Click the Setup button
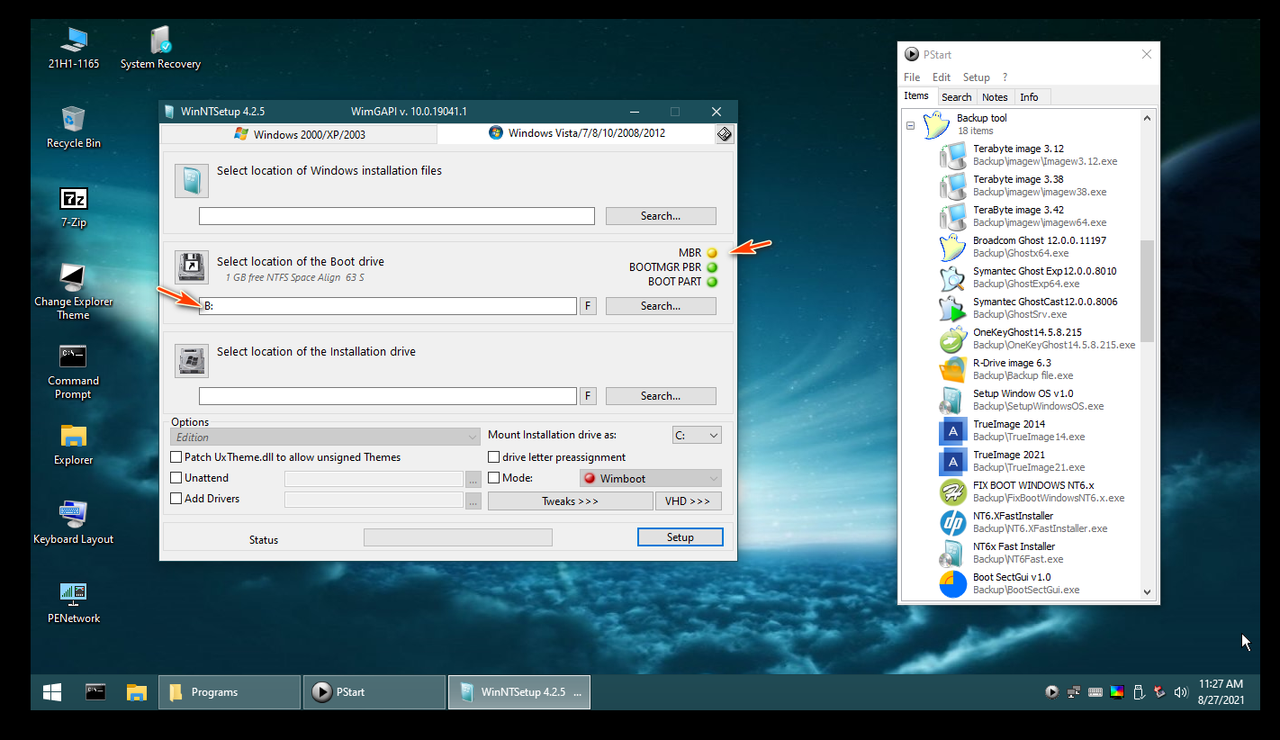The height and width of the screenshot is (740, 1280). pos(680,537)
